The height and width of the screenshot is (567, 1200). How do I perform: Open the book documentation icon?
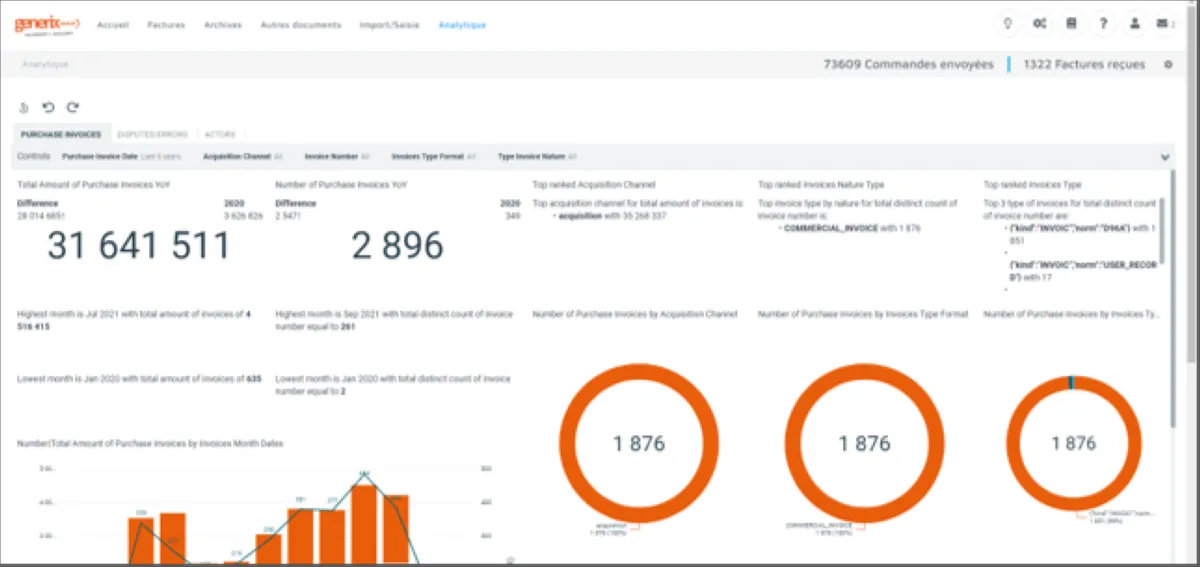click(1071, 24)
